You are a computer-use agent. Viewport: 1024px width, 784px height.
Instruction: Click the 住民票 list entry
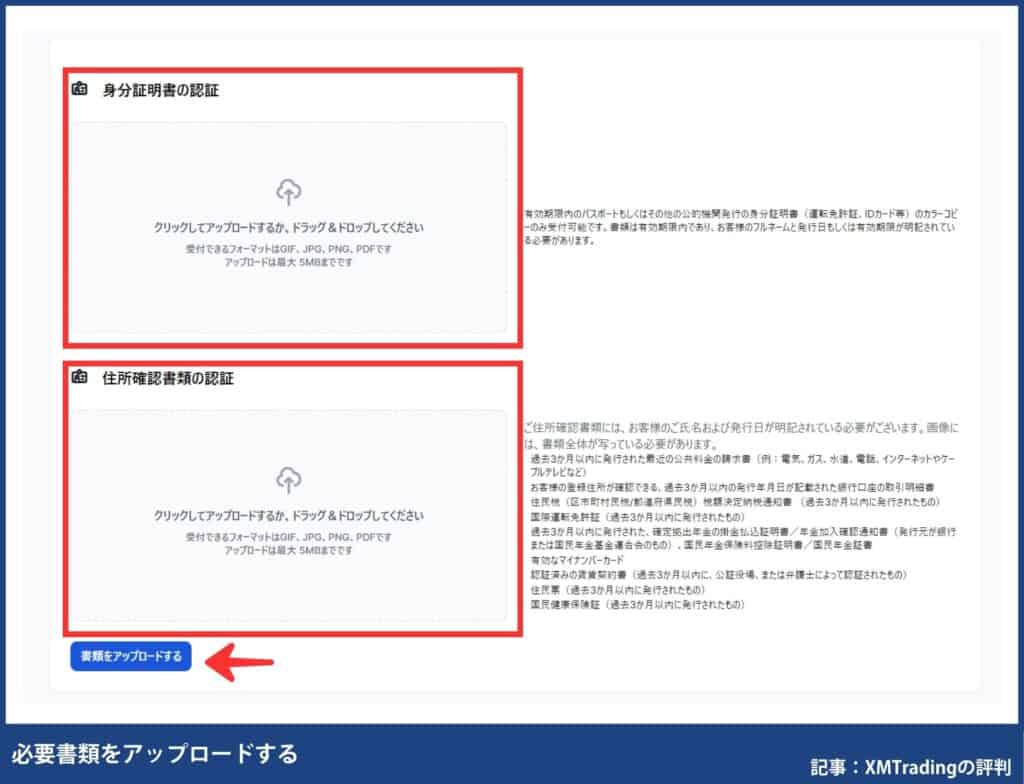pyautogui.click(x=618, y=590)
